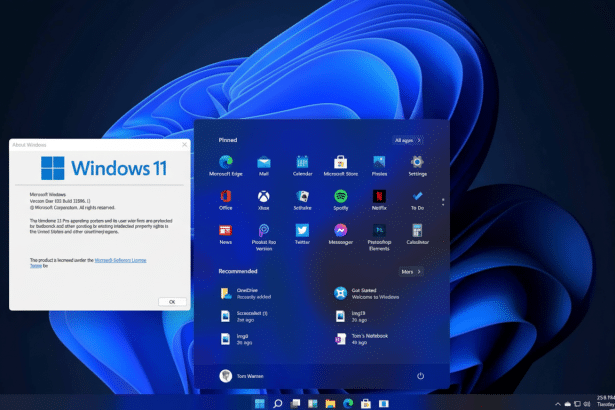615x410 pixels.
Task: Open Messenger from pinned apps
Action: [340, 234]
